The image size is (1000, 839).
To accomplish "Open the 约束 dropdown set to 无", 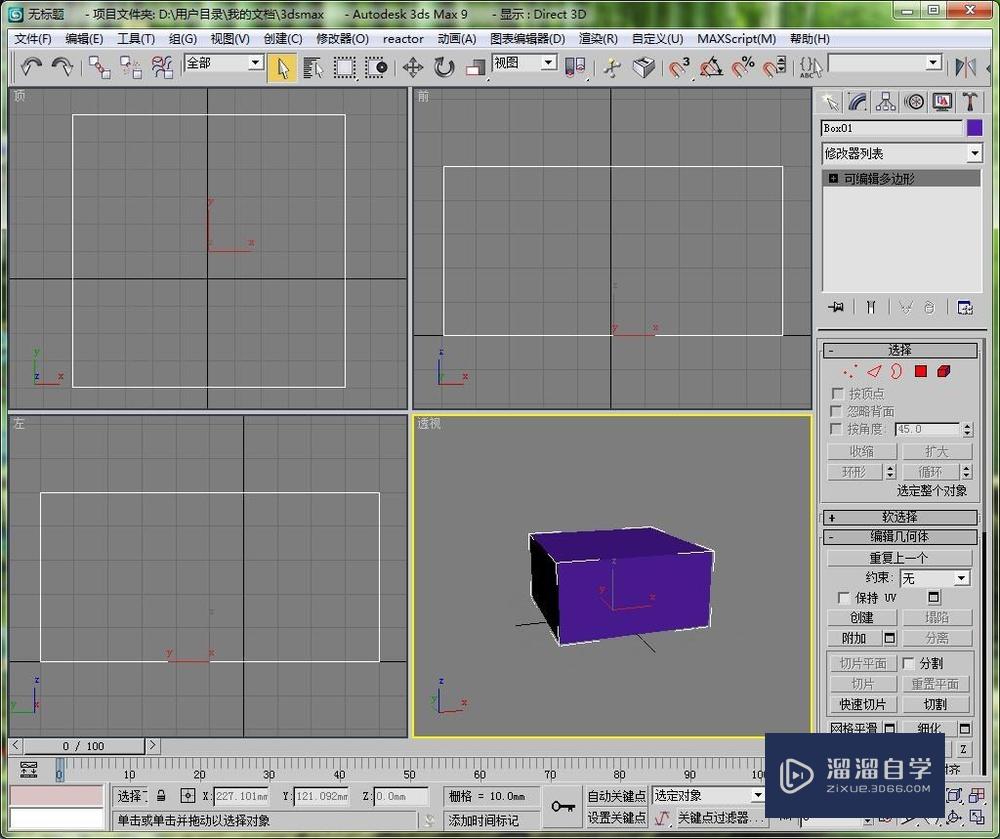I will (x=934, y=578).
